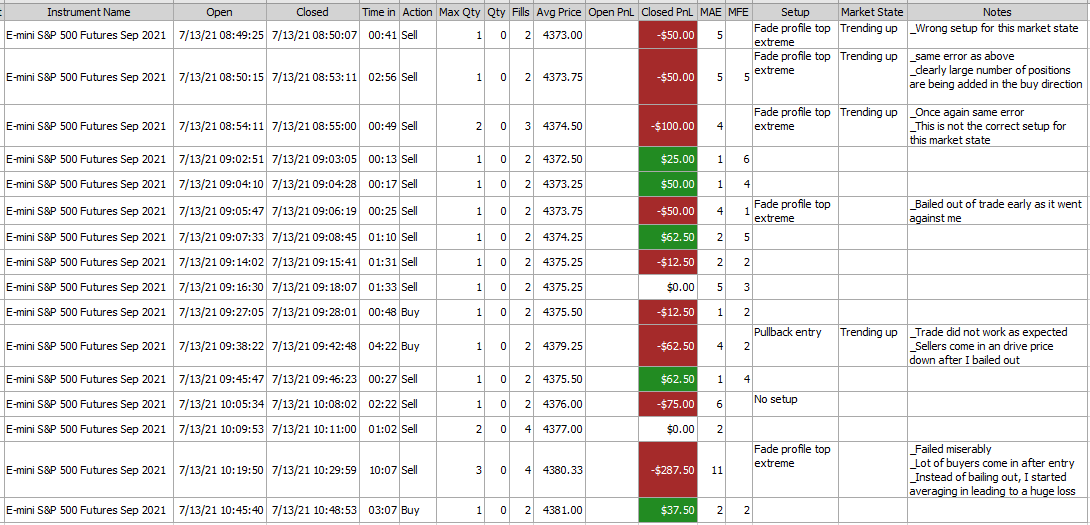
Task: Click the Closed column header
Action: point(313,12)
